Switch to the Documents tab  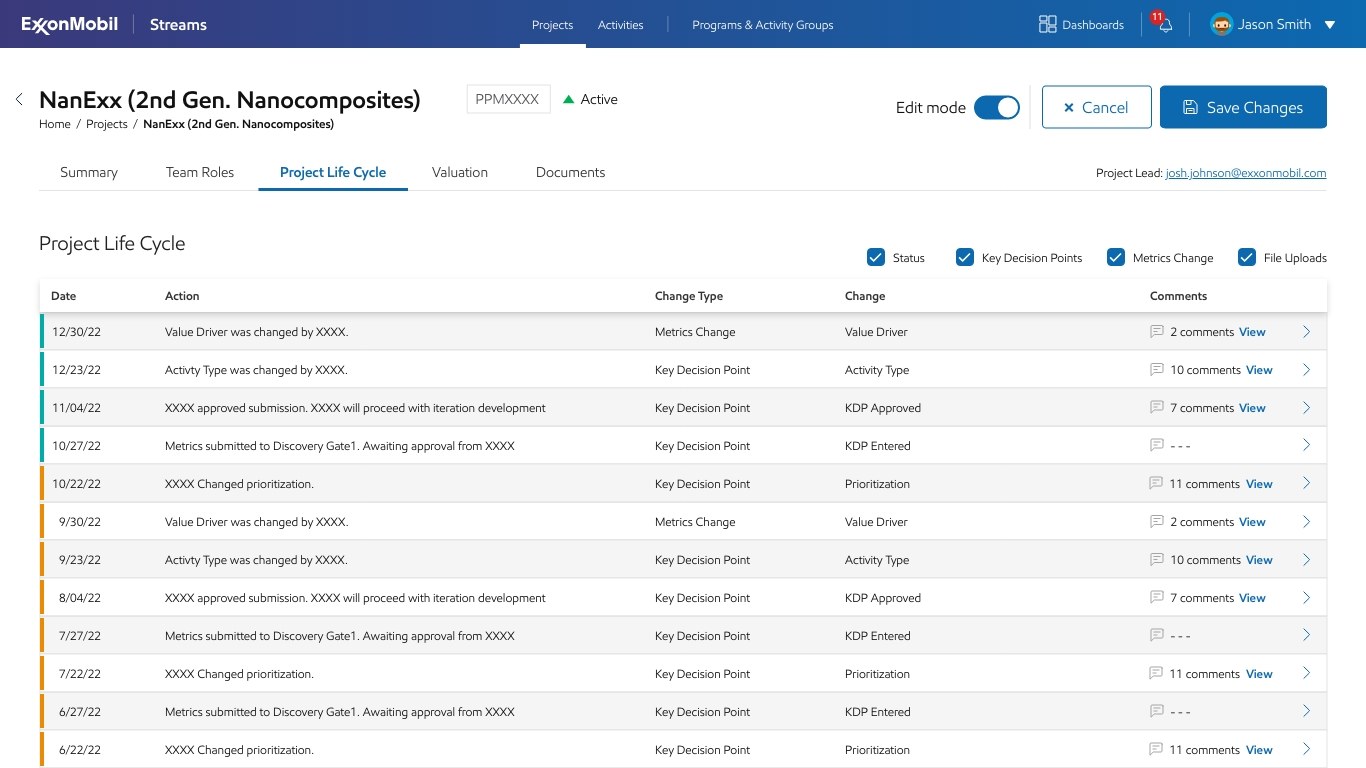(x=570, y=172)
